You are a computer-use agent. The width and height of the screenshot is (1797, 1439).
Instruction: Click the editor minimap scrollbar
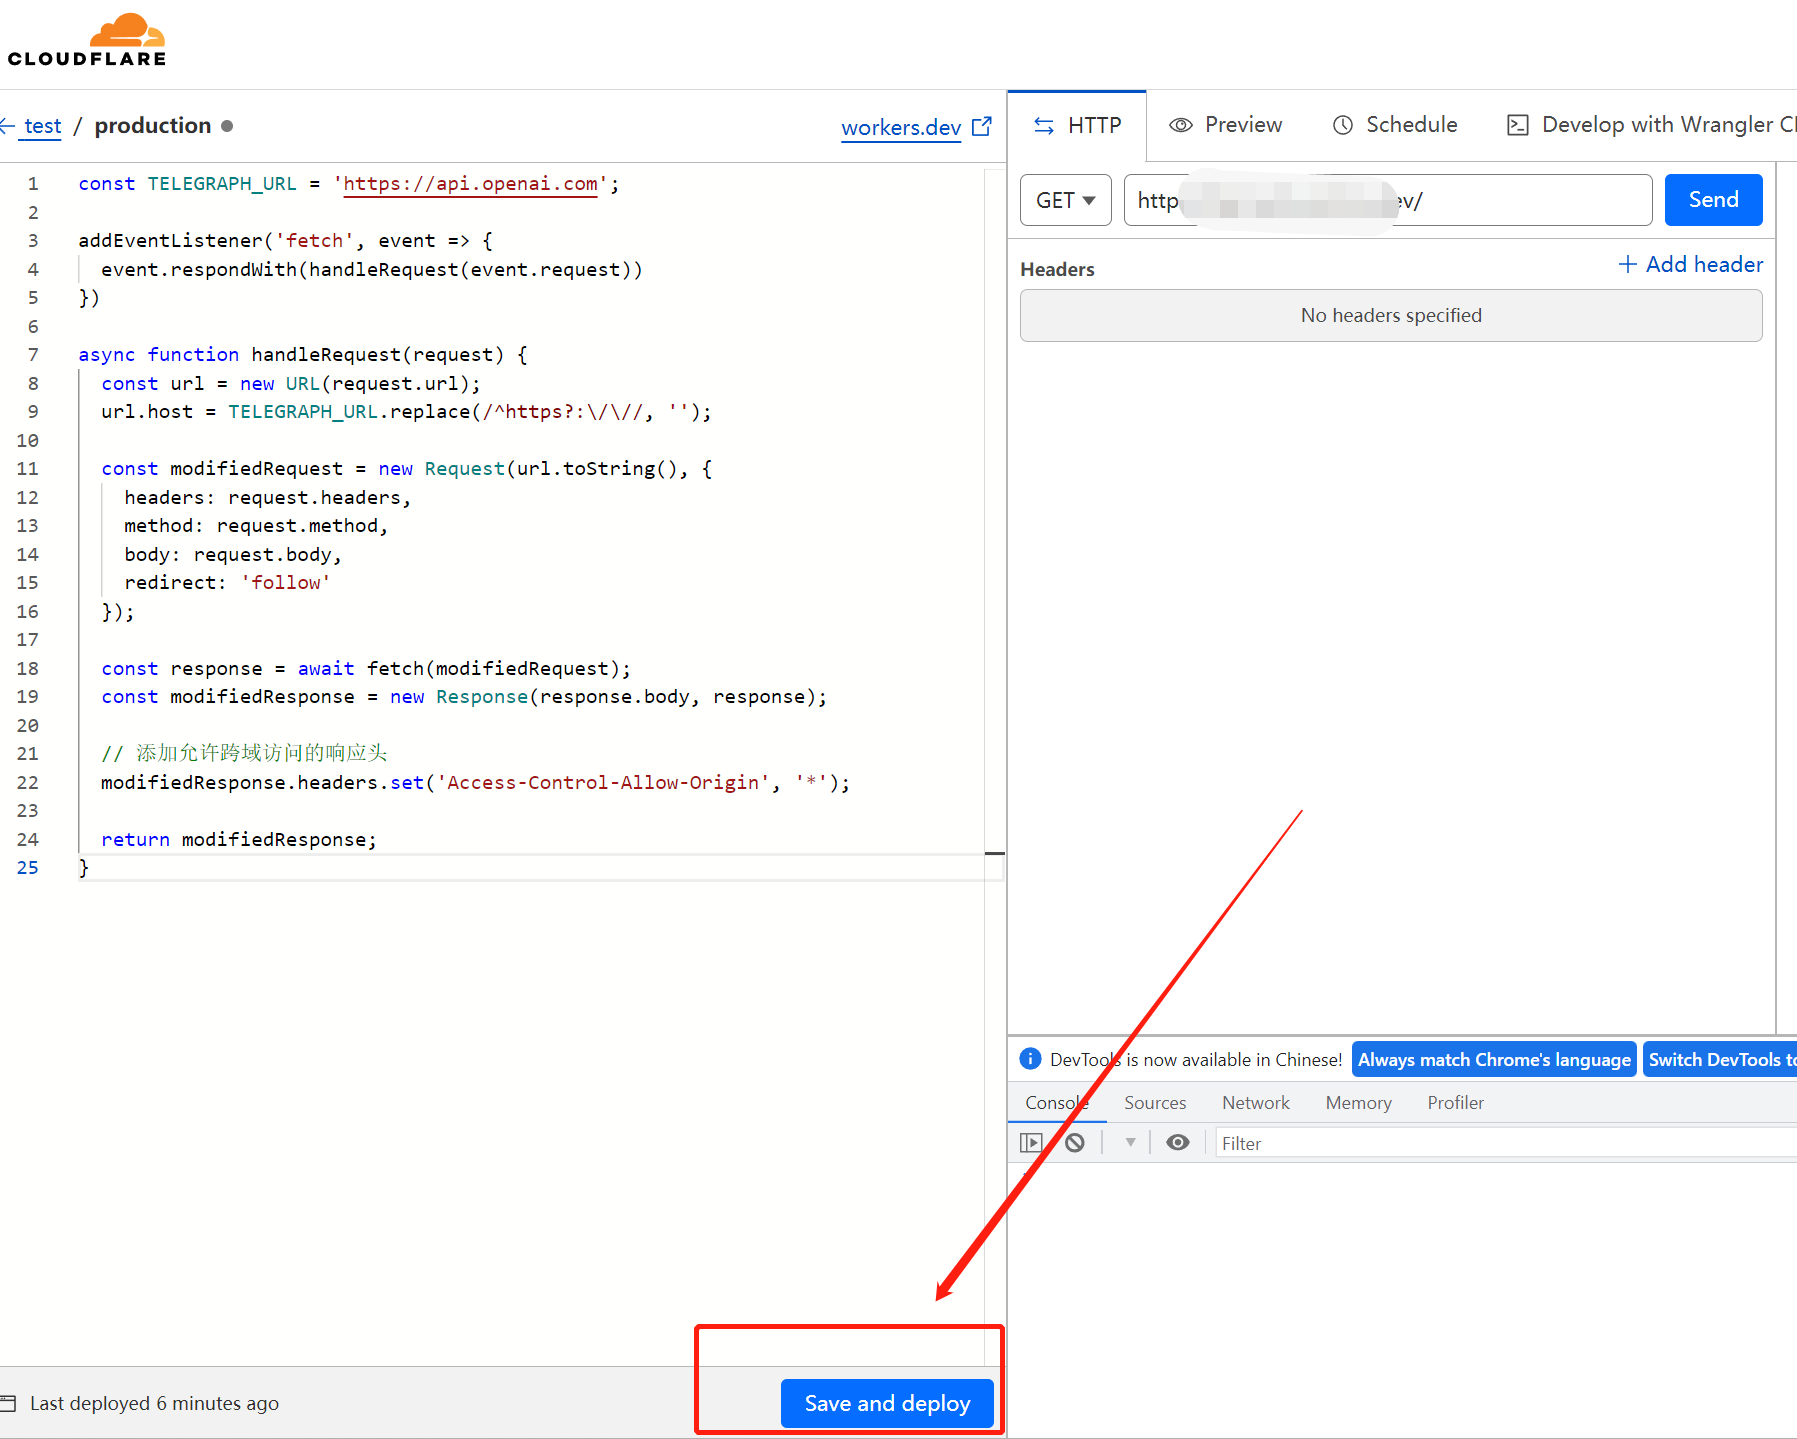994,766
